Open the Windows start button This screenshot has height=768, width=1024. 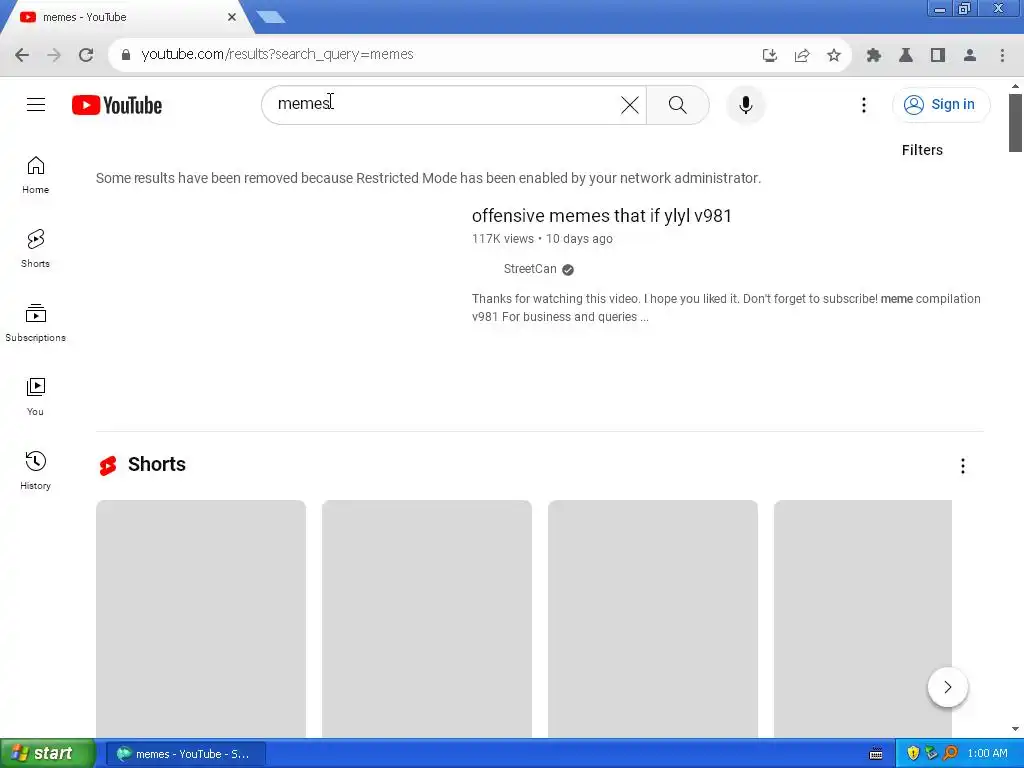click(47, 753)
